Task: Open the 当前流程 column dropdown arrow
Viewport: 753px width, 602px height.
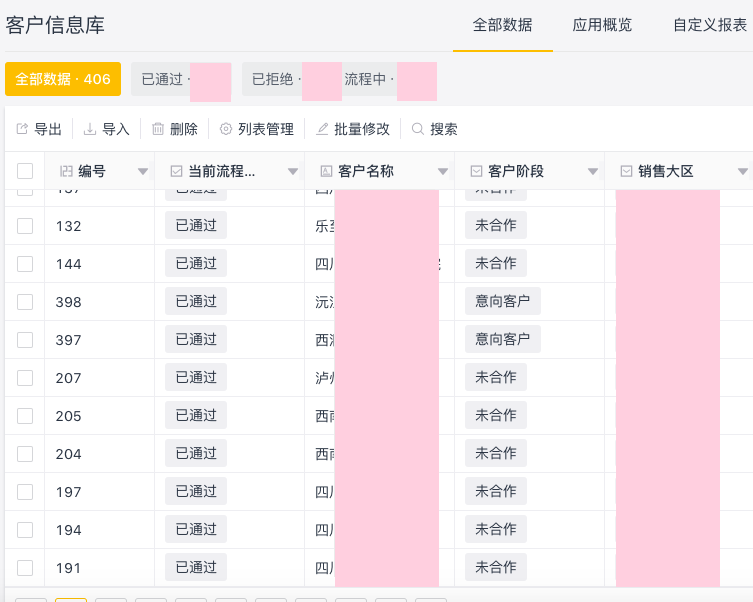Action: (292, 172)
